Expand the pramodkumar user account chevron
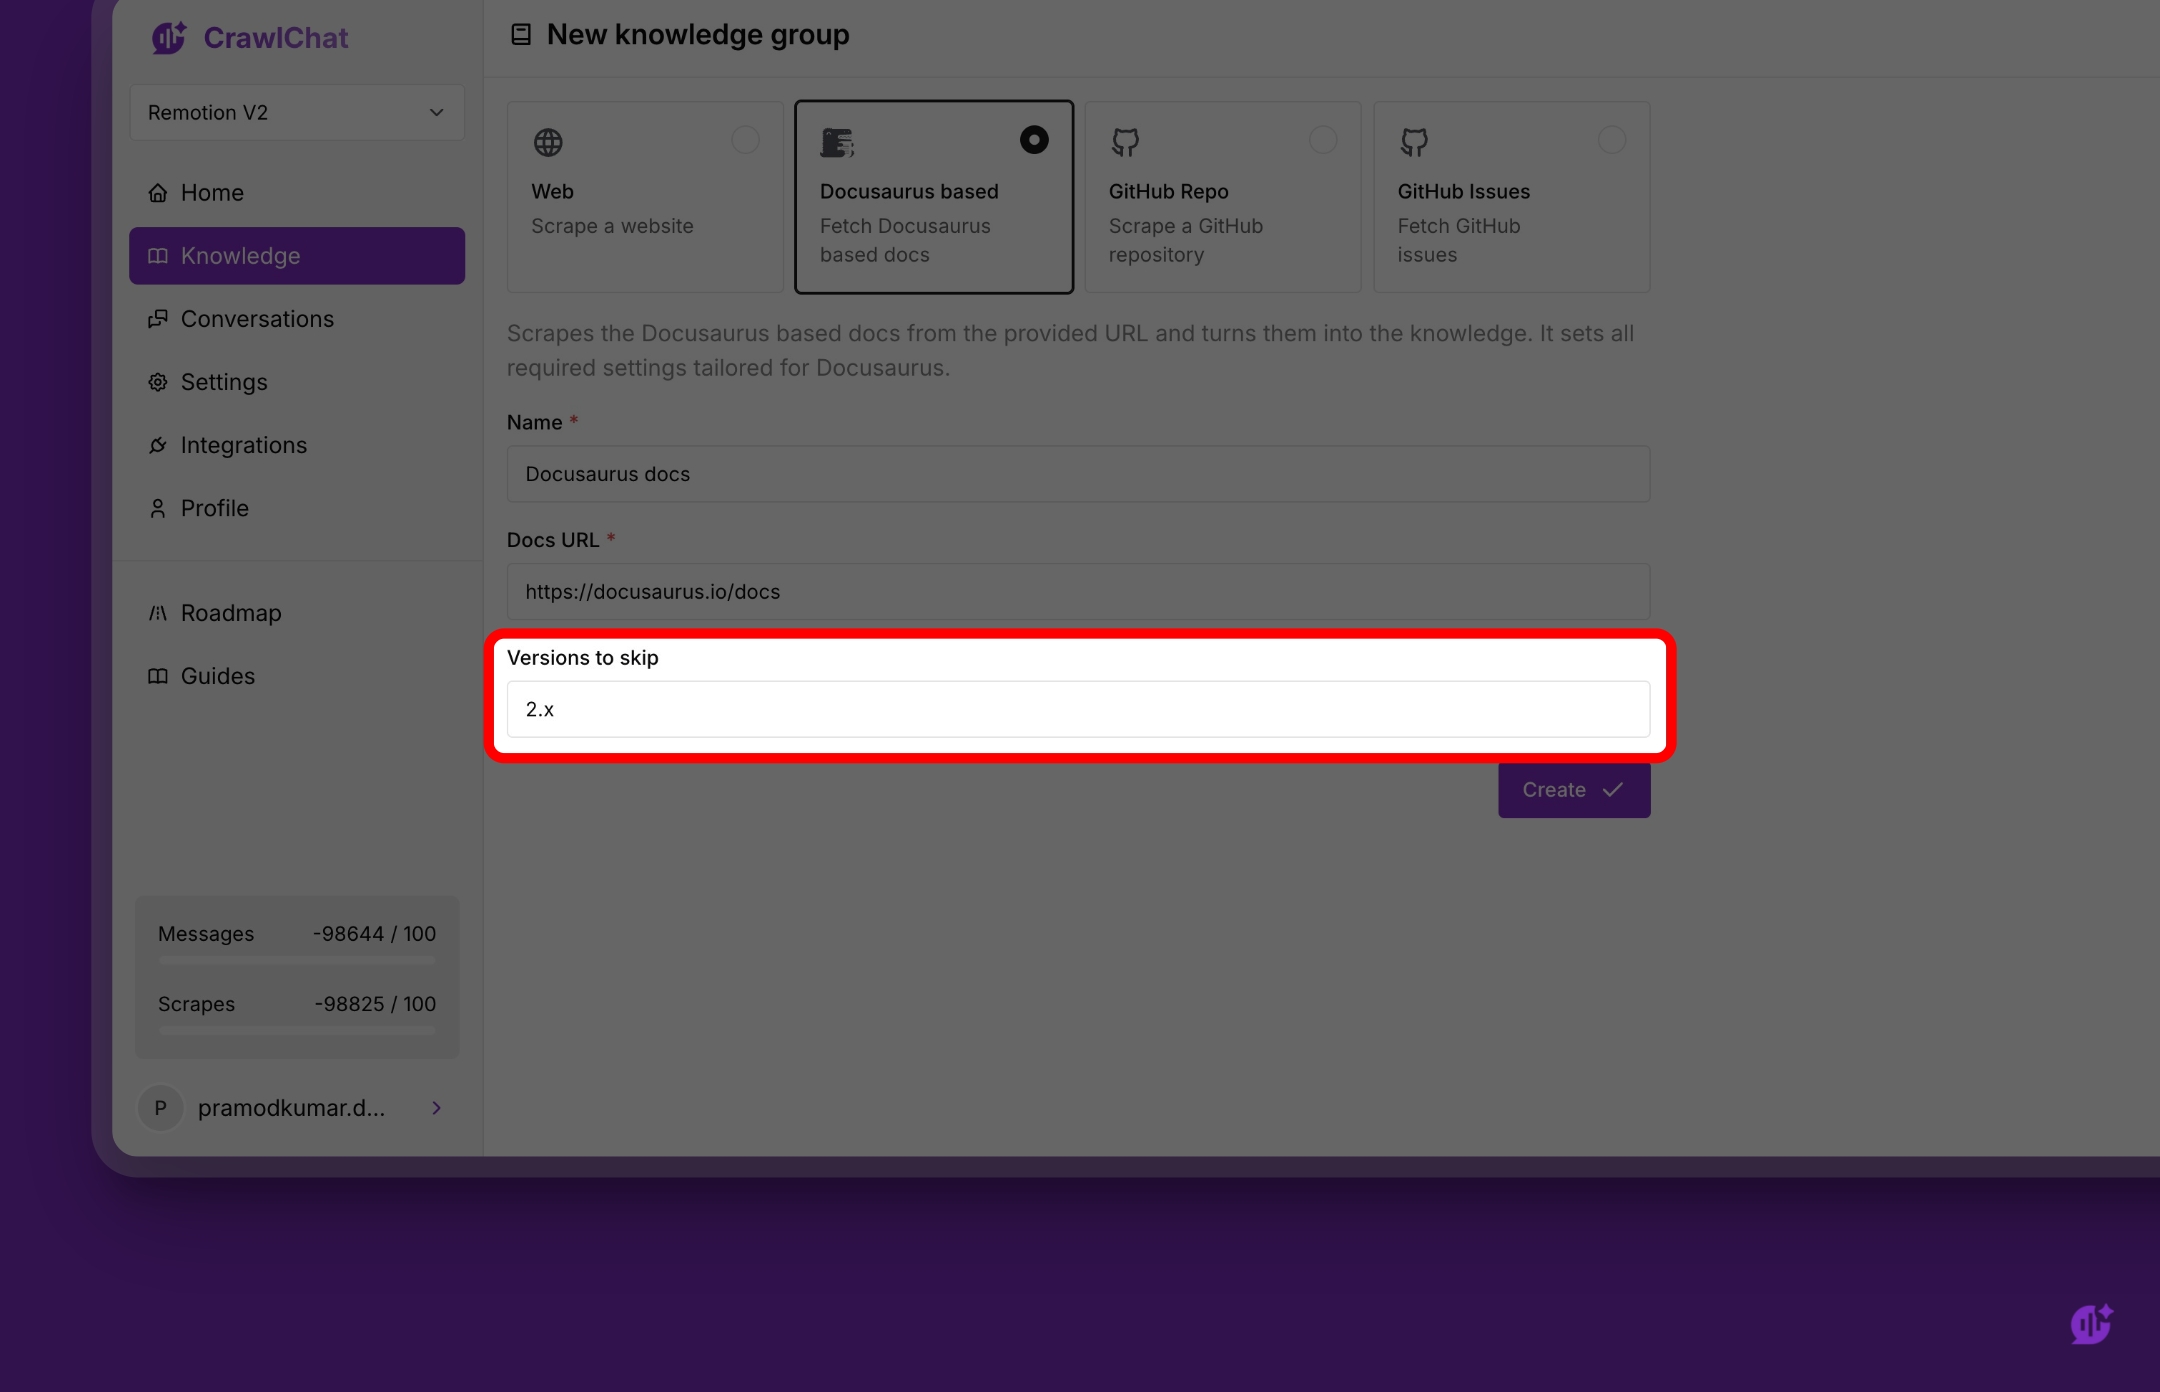2160x1392 pixels. point(437,1108)
